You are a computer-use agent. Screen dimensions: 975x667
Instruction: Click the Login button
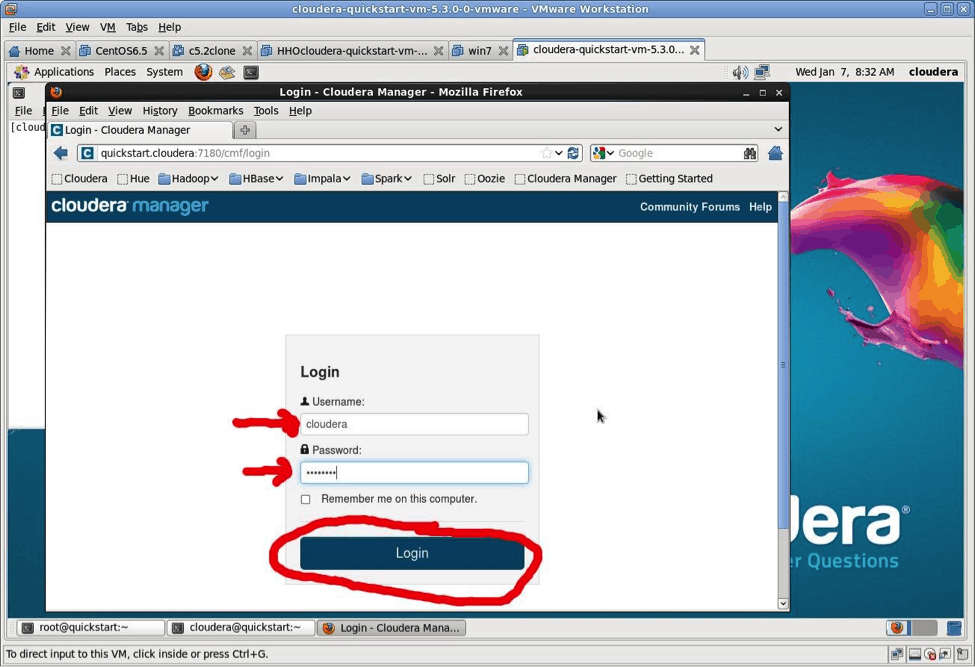coord(412,553)
